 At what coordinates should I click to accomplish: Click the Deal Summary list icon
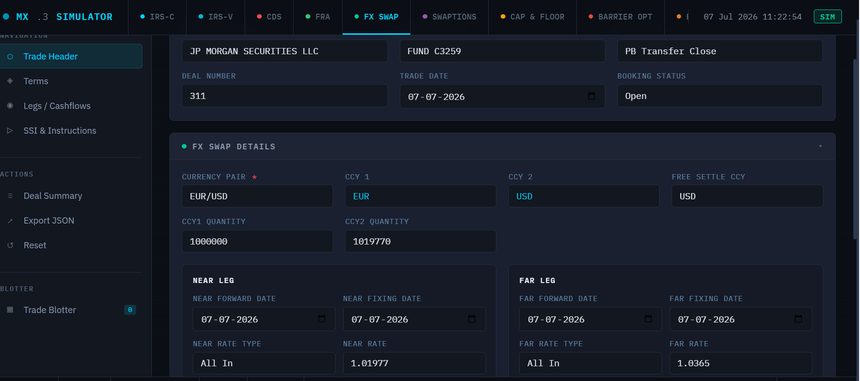[10, 196]
